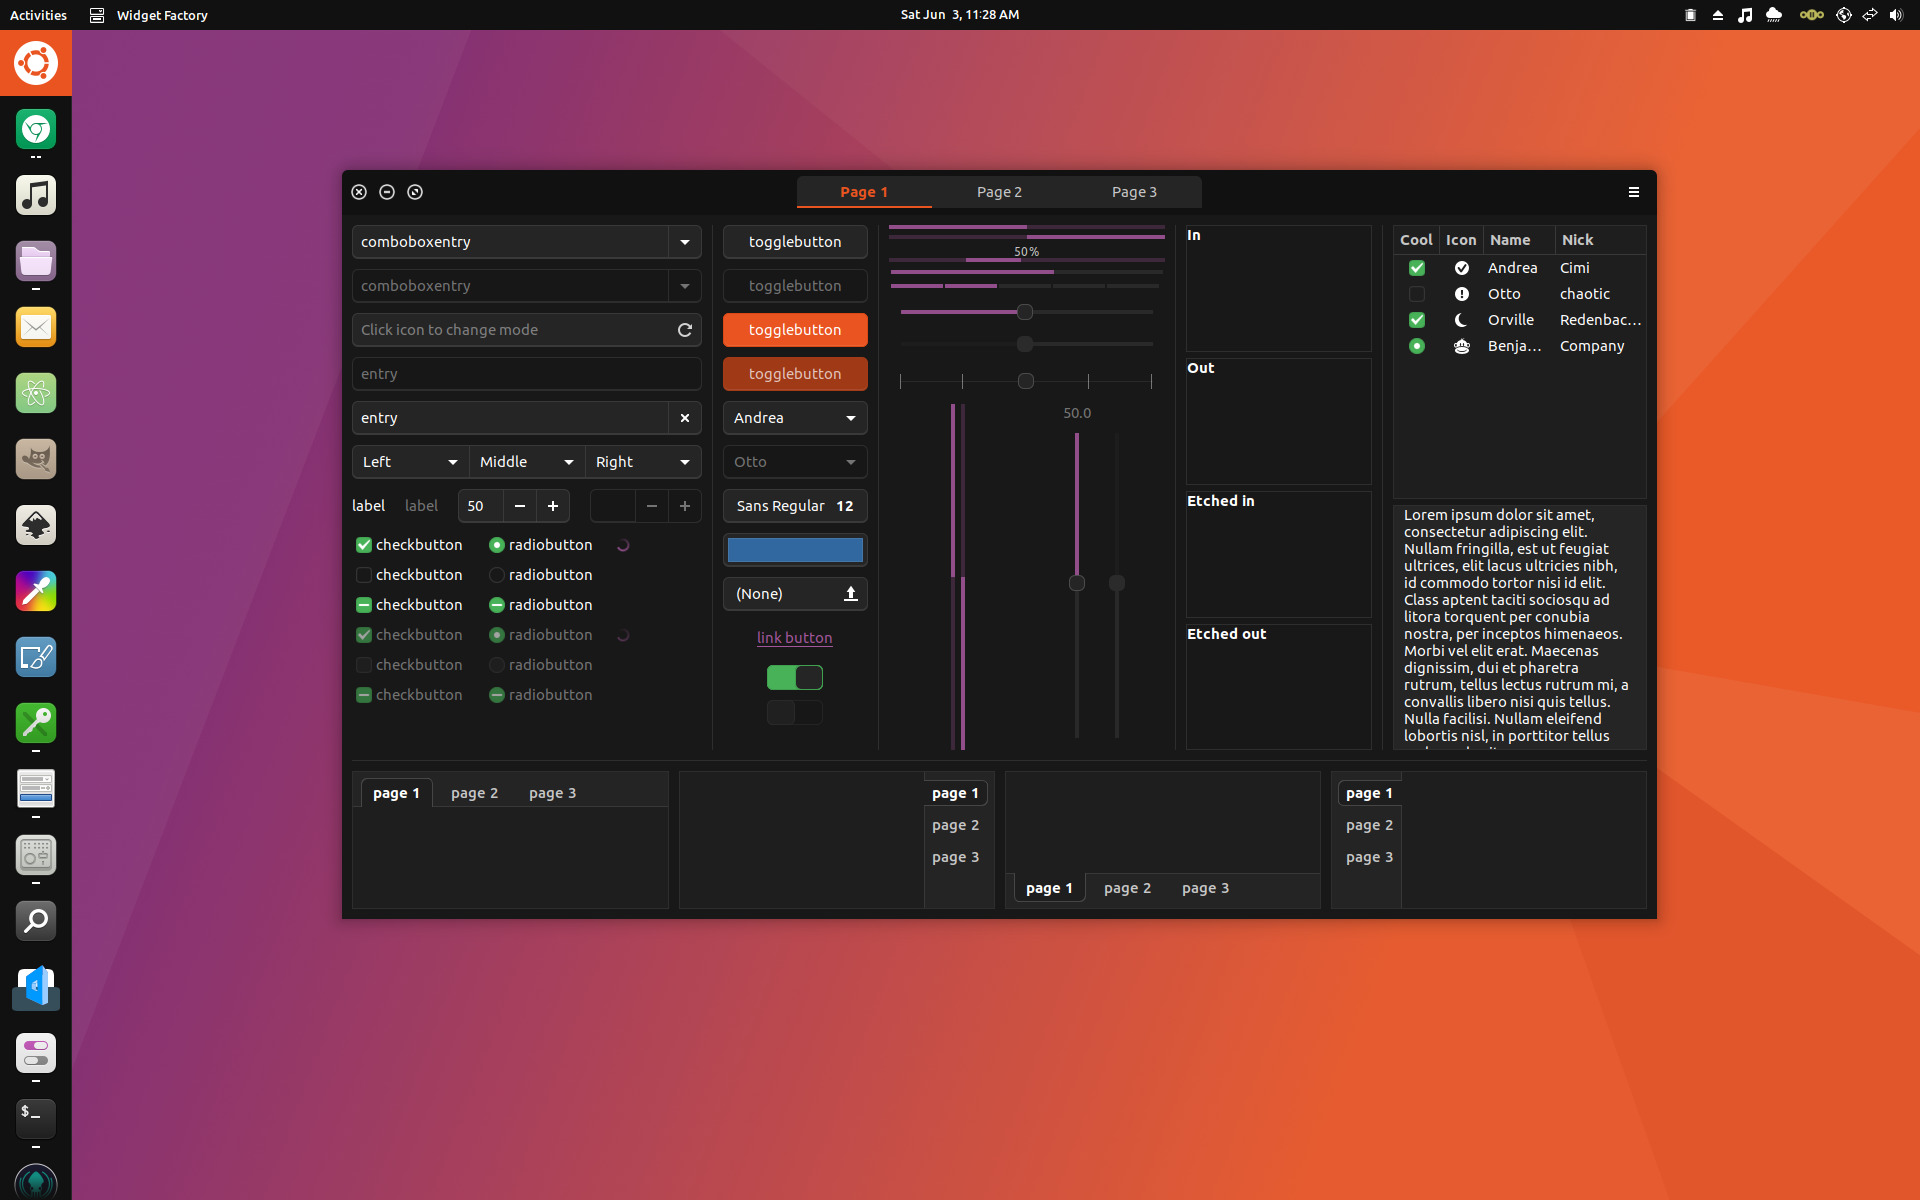Viewport: 1920px width, 1200px height.
Task: Uncheck the first checkbutton
Action: pyautogui.click(x=364, y=545)
